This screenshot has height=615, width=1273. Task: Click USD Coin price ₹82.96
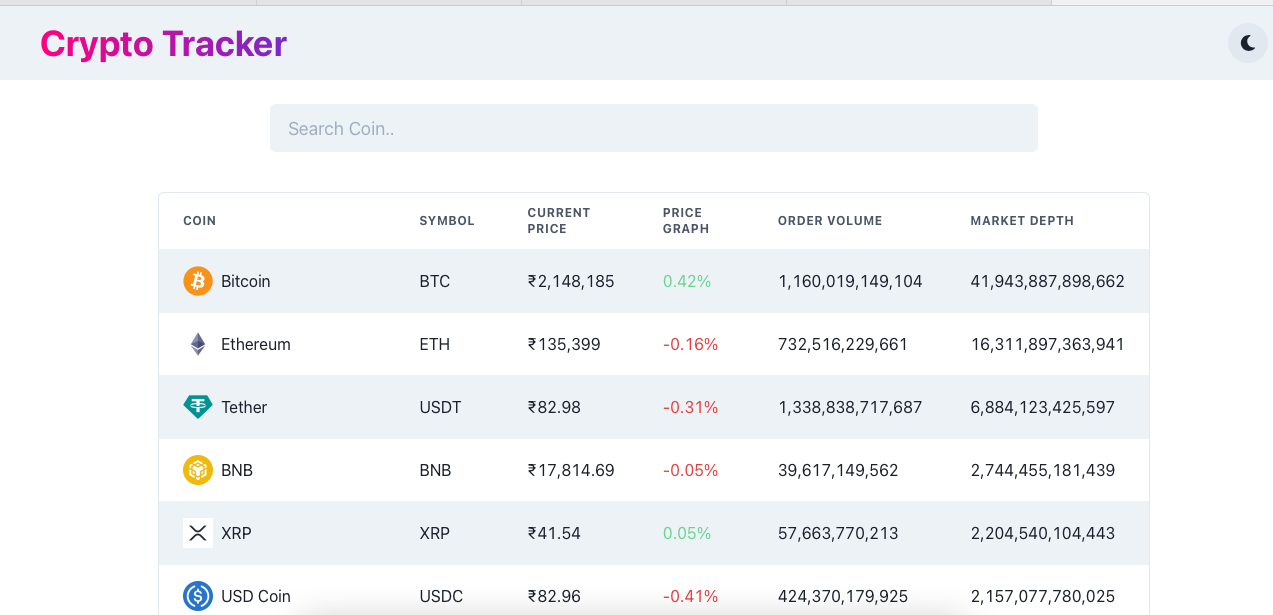pos(554,596)
